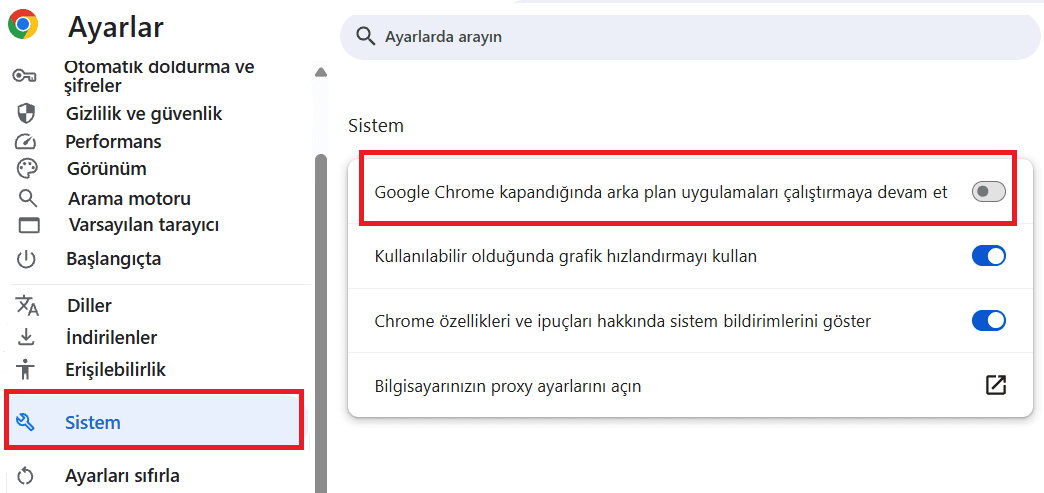Select Arama motoru in sidebar
Image resolution: width=1044 pixels, height=493 pixels.
[x=129, y=199]
